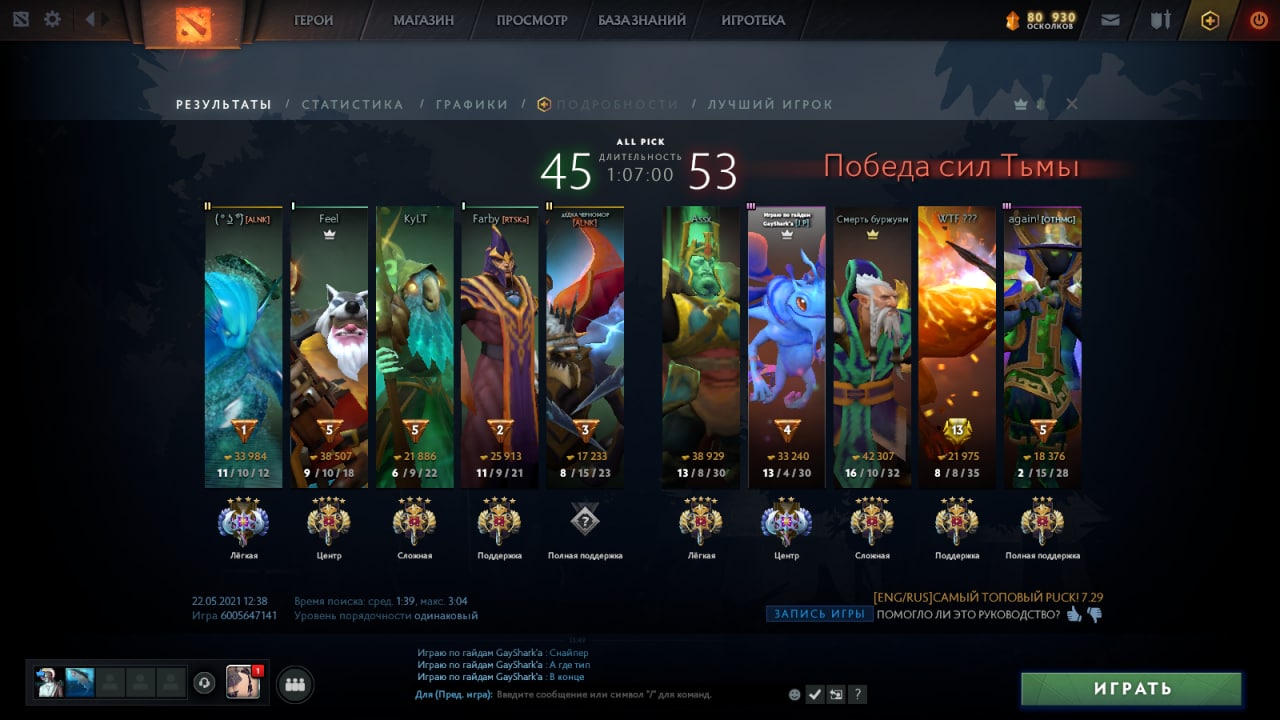This screenshot has height=720, width=1280.
Task: Open the mail envelope icon
Action: (1110, 19)
